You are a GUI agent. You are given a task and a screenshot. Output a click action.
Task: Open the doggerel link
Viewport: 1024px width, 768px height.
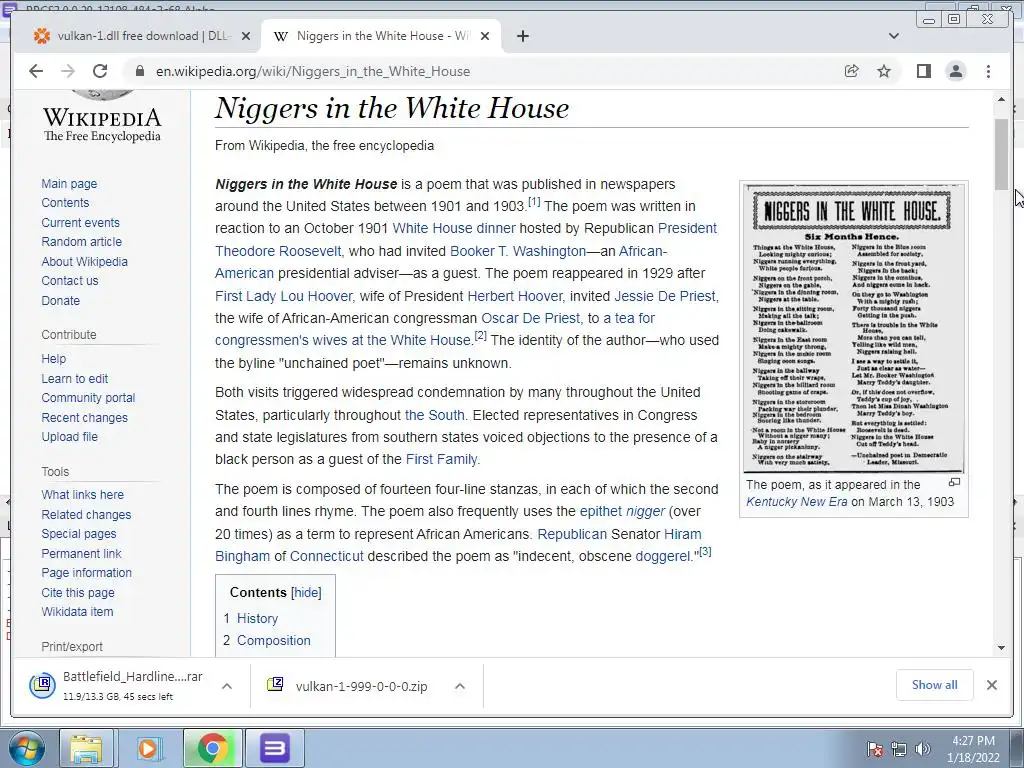click(663, 556)
